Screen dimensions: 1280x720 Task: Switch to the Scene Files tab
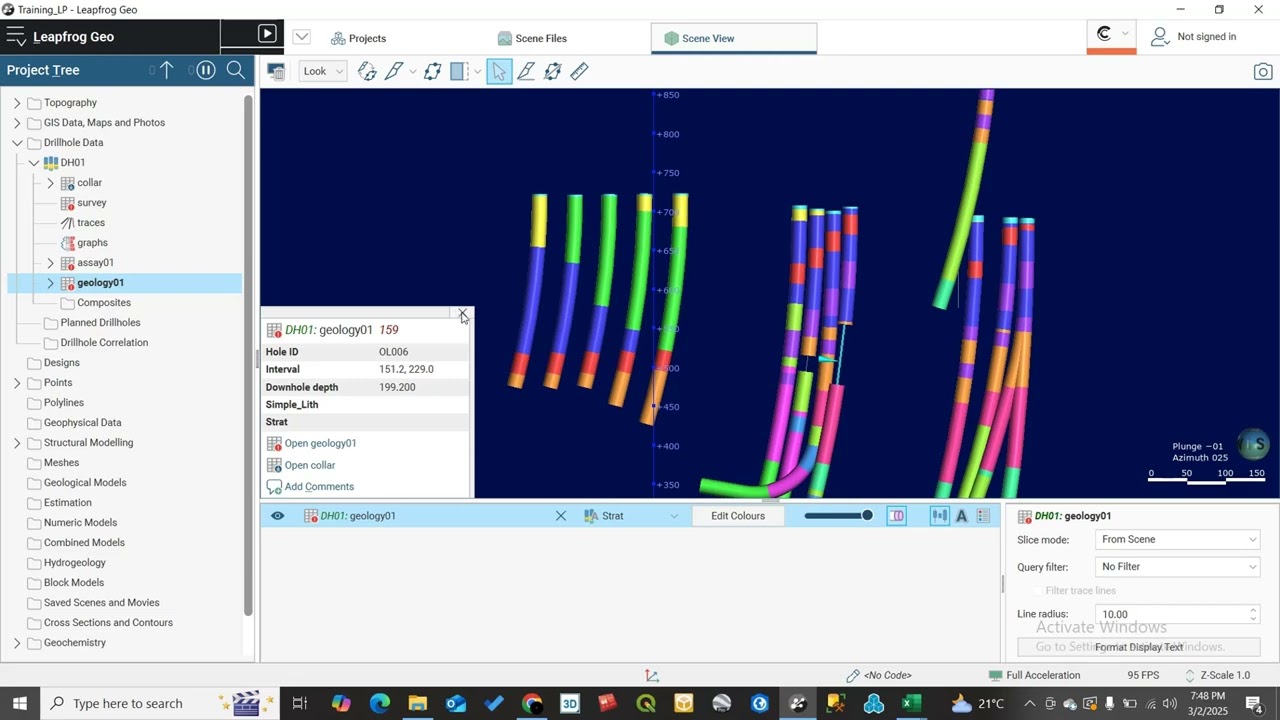[532, 38]
